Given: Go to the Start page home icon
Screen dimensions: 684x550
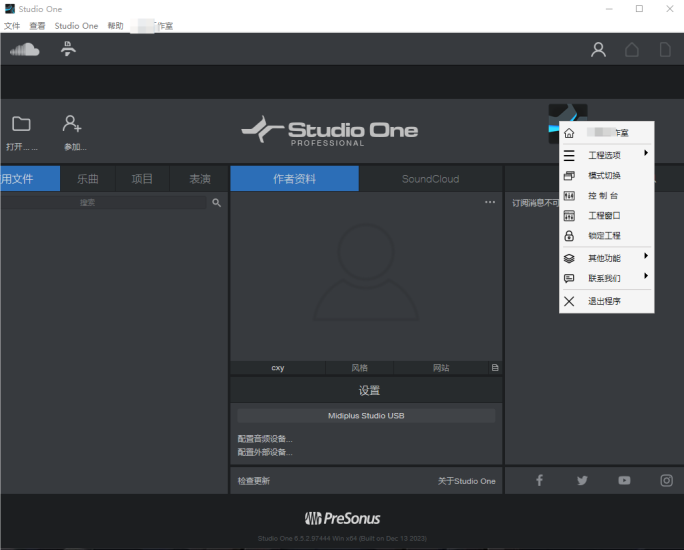Looking at the screenshot, I should point(632,49).
